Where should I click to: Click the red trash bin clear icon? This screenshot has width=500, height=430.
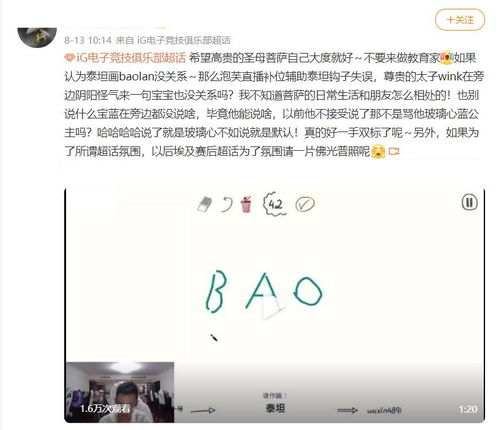coord(246,204)
